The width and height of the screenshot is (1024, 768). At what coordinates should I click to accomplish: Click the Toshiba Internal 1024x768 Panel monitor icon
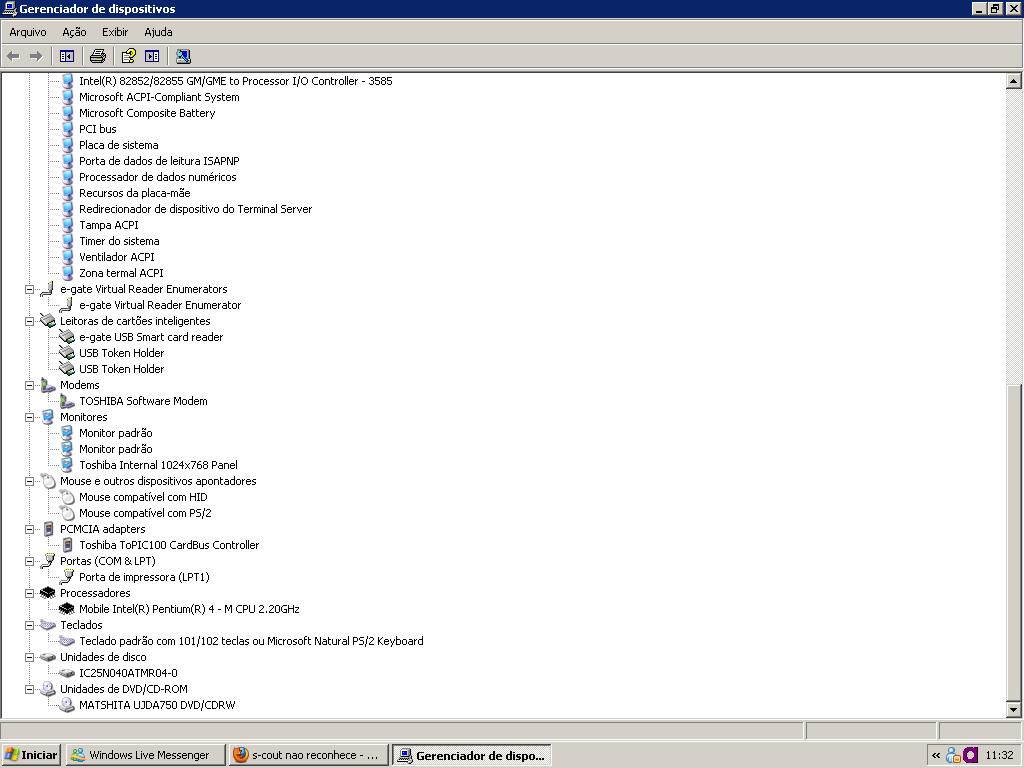(x=67, y=465)
